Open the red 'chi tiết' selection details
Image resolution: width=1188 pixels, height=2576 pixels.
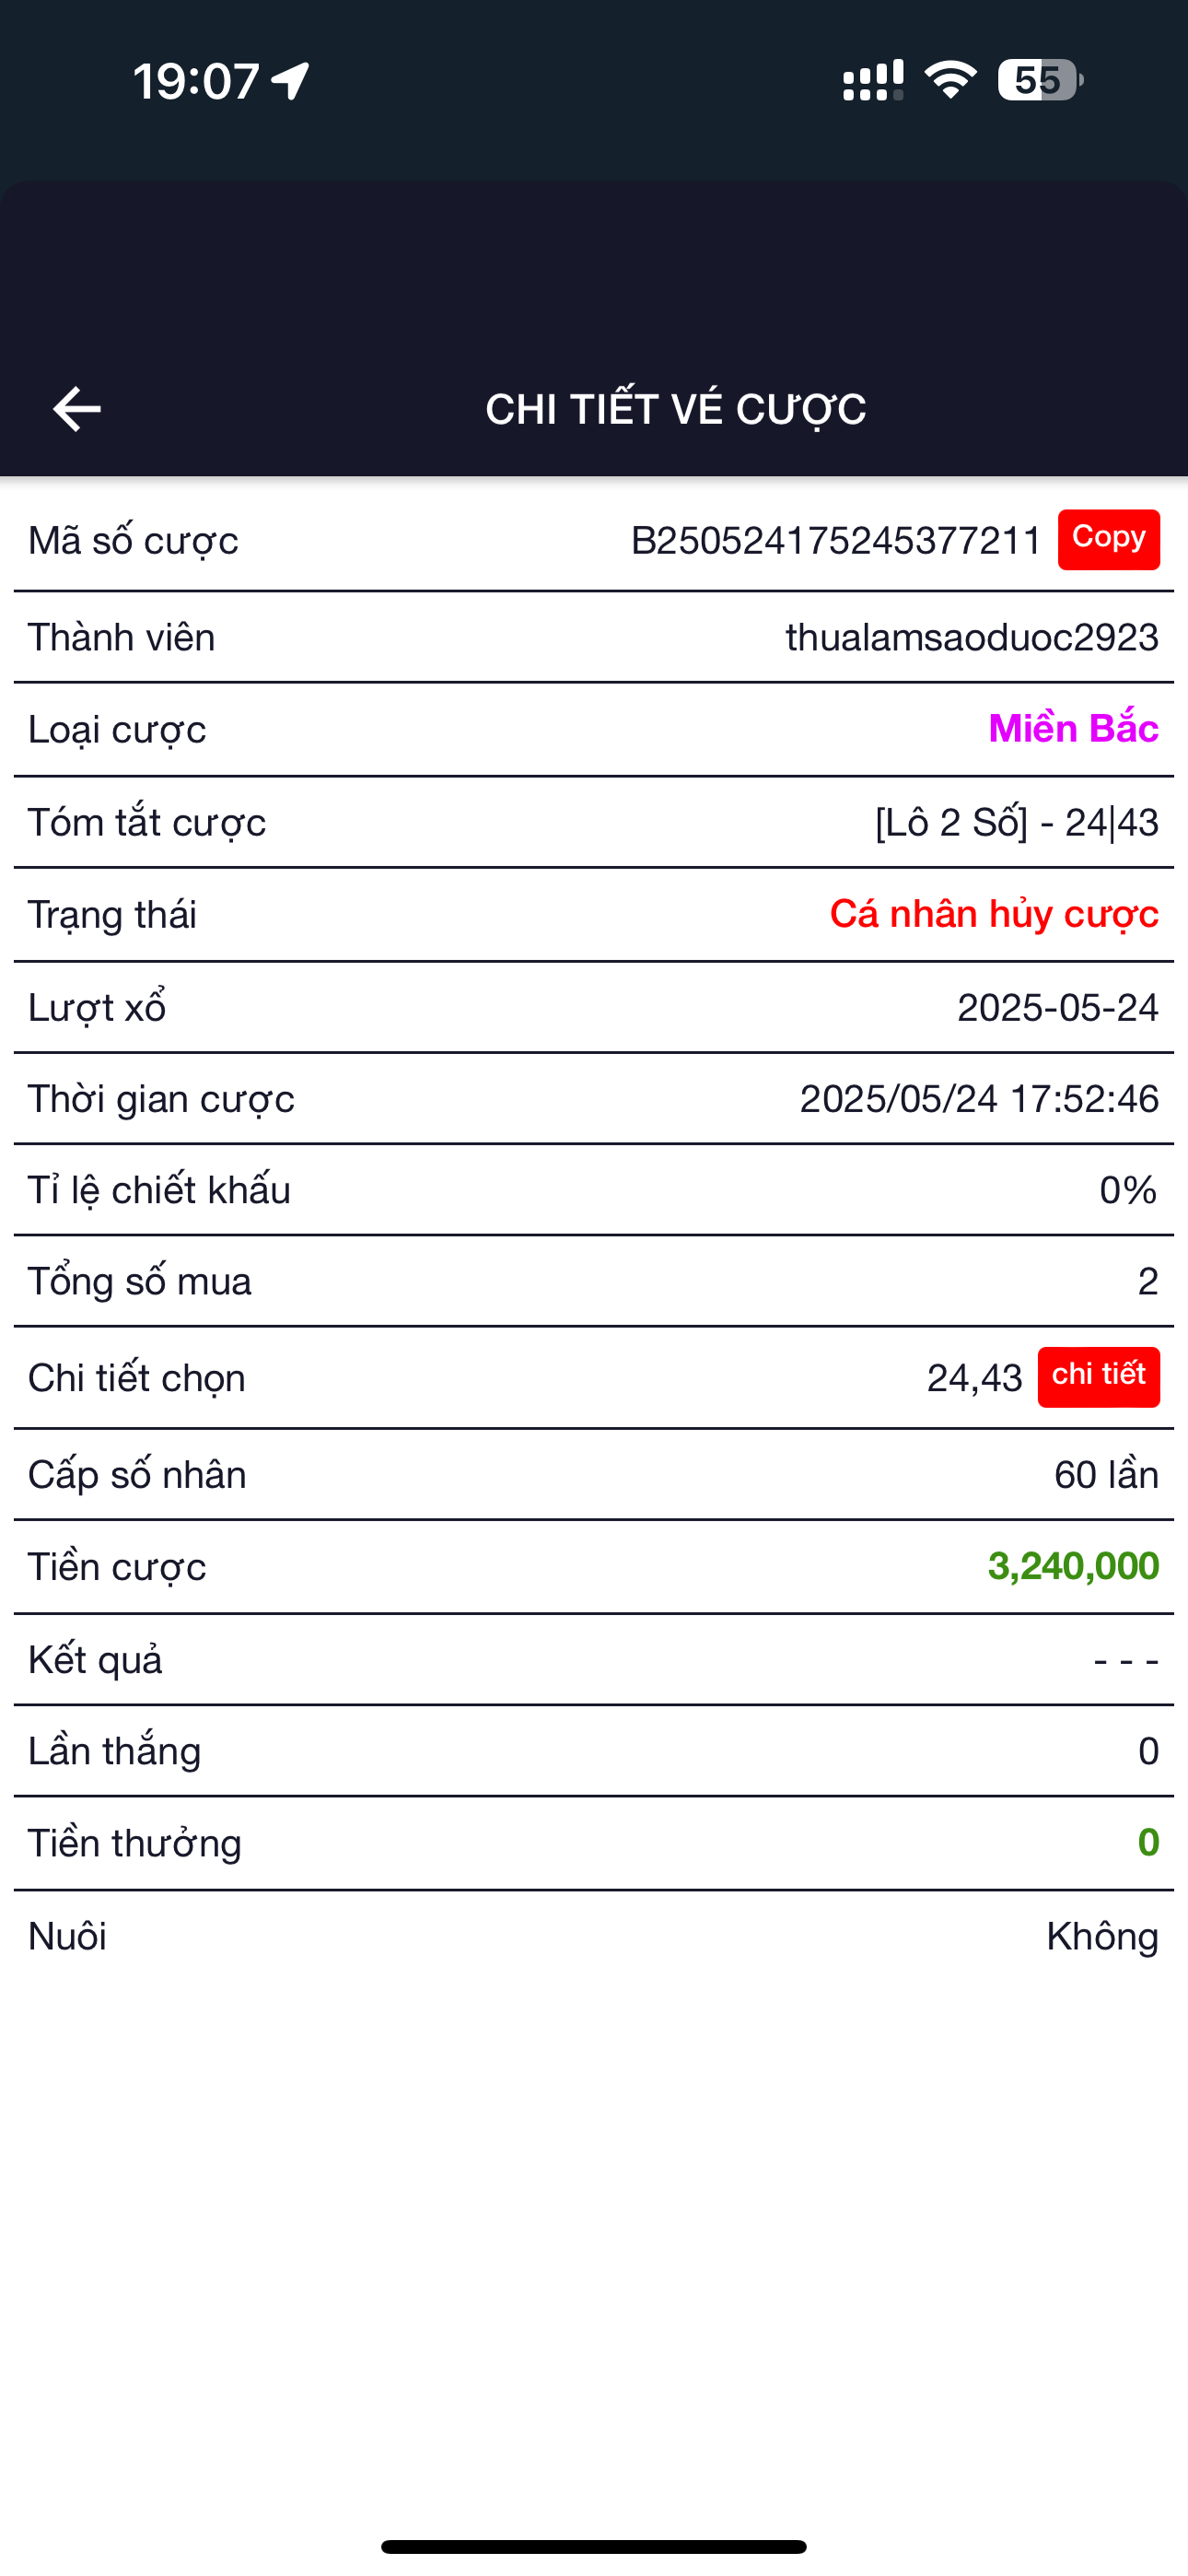1098,1377
